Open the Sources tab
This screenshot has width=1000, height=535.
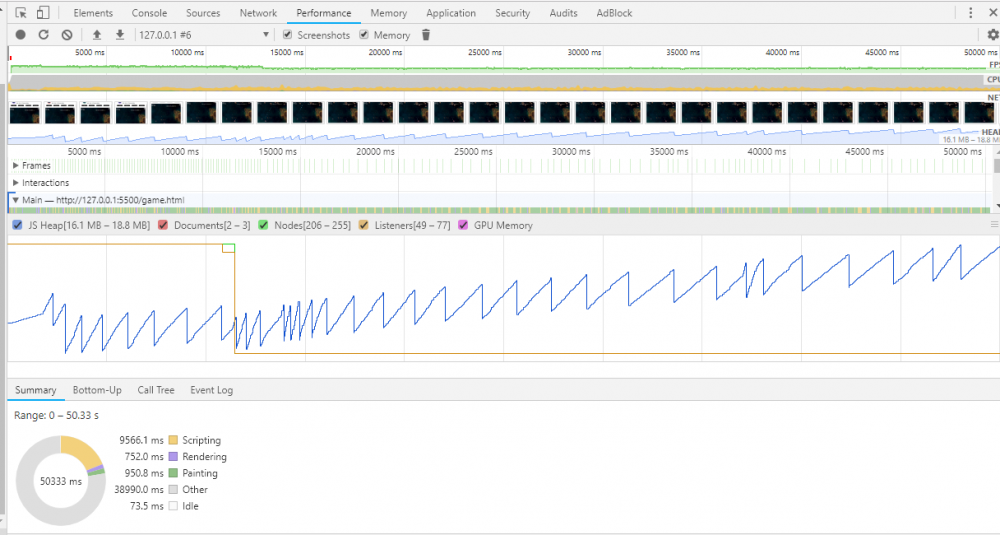pos(203,13)
